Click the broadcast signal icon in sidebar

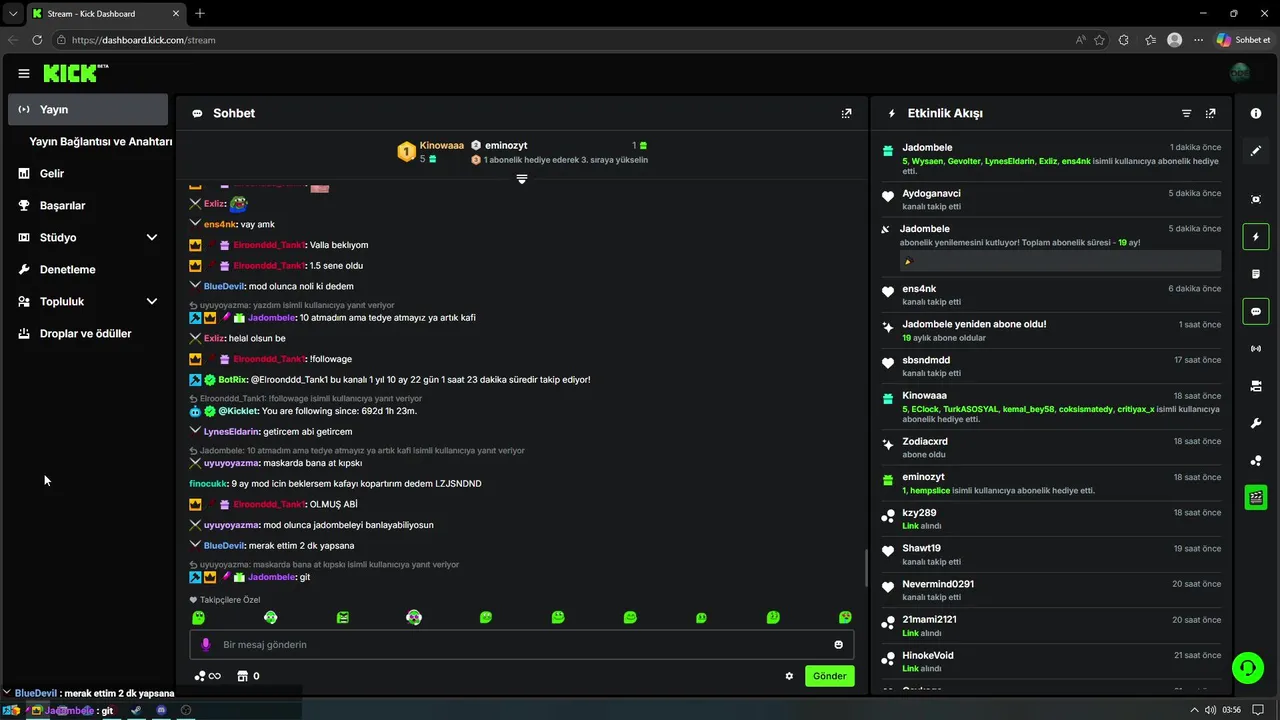[x=1256, y=348]
